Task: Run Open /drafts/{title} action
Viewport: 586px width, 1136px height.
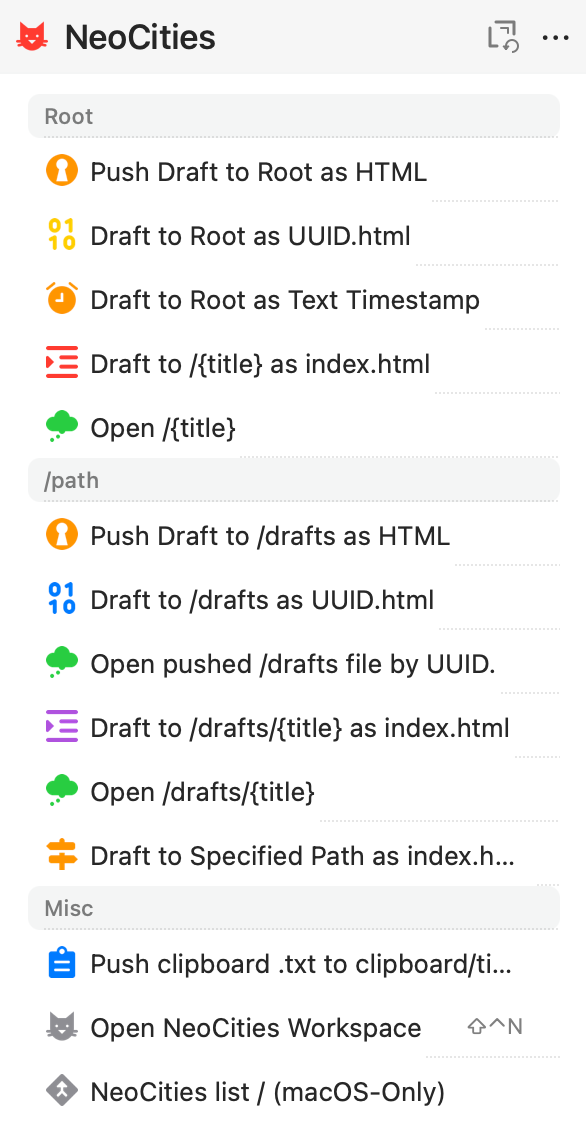Action: [x=293, y=792]
